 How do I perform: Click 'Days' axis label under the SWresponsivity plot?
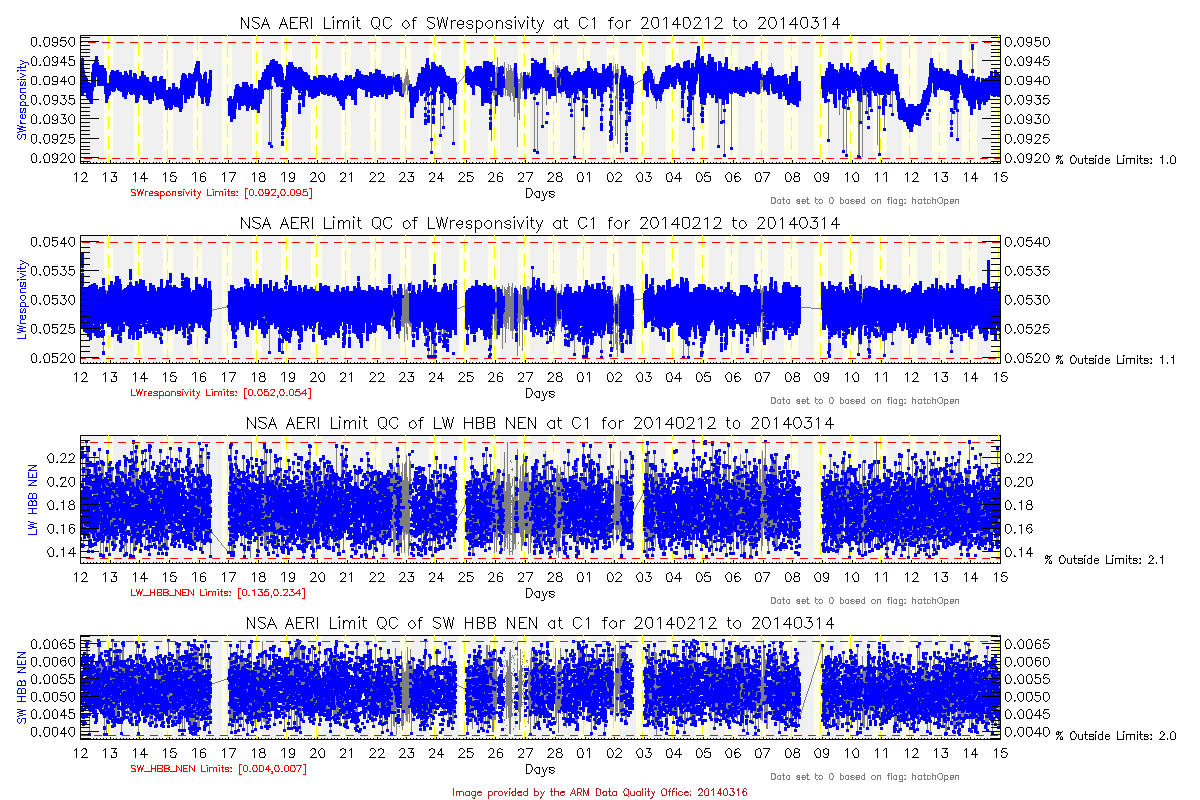click(540, 192)
